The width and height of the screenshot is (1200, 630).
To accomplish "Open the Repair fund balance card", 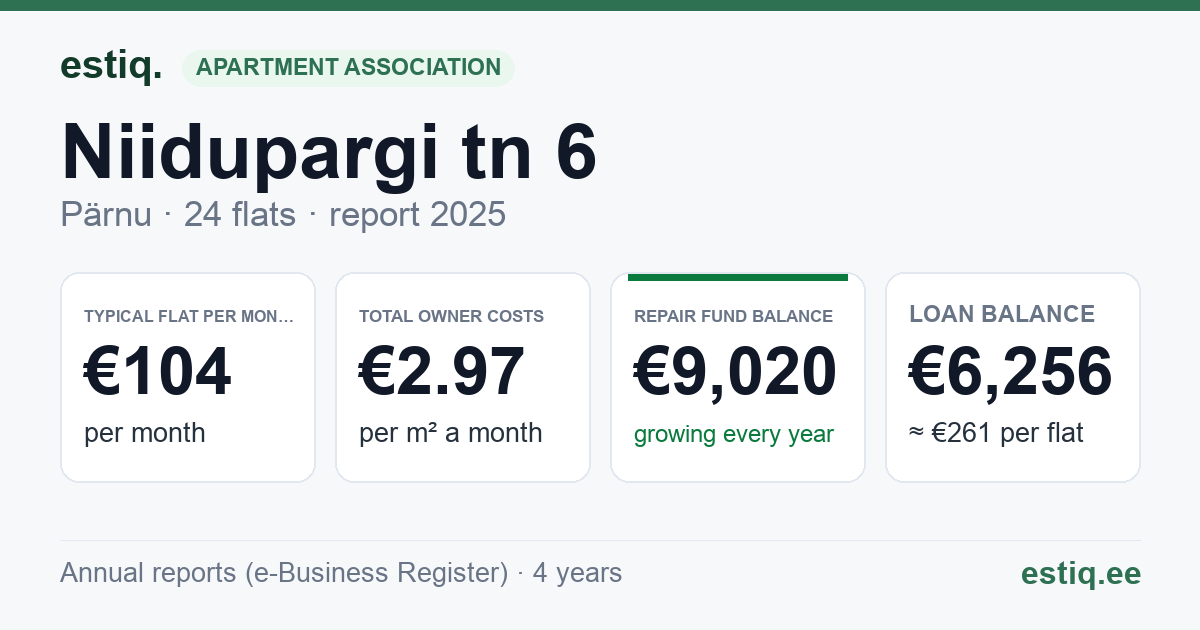I will tap(738, 377).
